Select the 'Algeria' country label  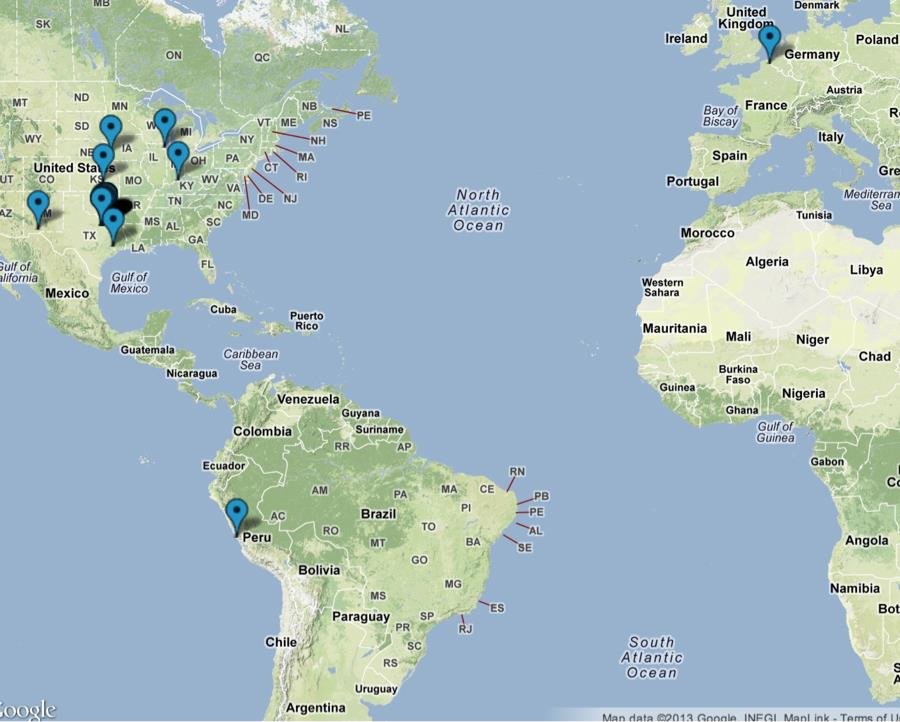(x=767, y=262)
